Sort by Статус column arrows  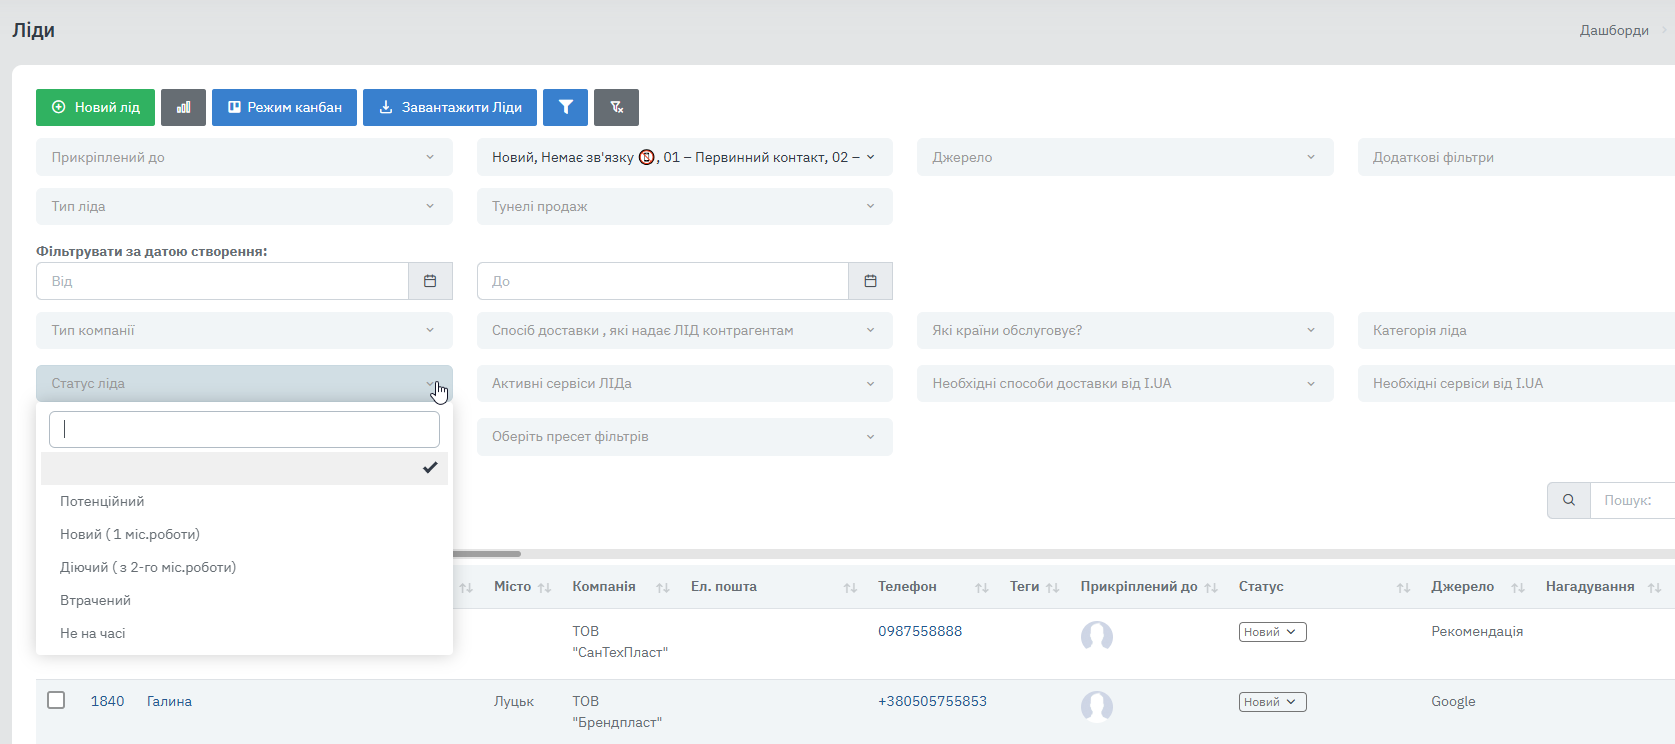[1403, 588]
